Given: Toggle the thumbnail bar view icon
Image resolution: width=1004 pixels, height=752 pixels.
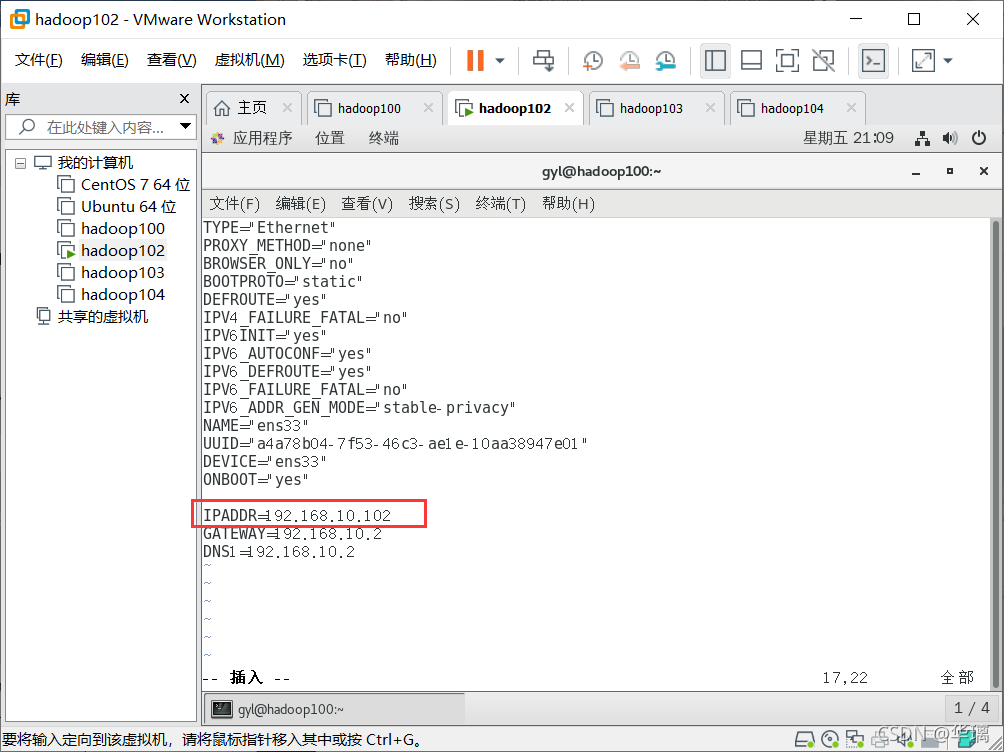Looking at the screenshot, I should point(751,61).
